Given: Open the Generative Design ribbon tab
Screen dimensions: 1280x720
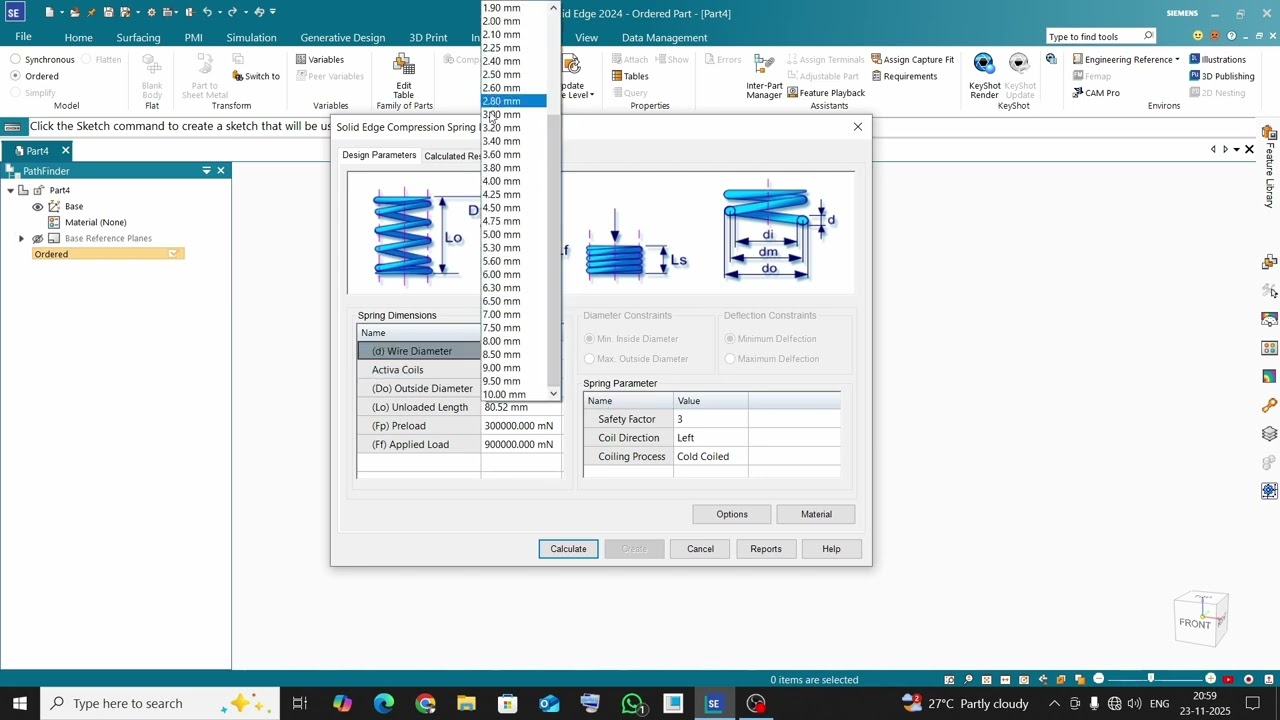Looking at the screenshot, I should (343, 37).
